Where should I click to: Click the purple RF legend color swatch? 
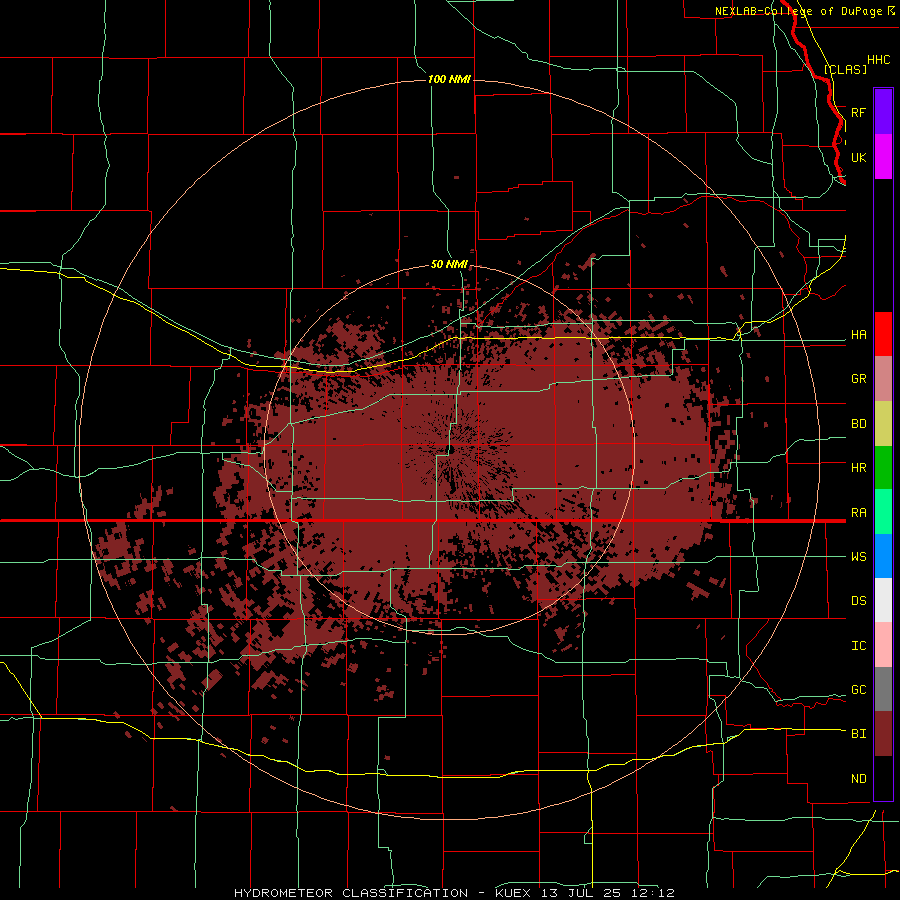[x=883, y=111]
